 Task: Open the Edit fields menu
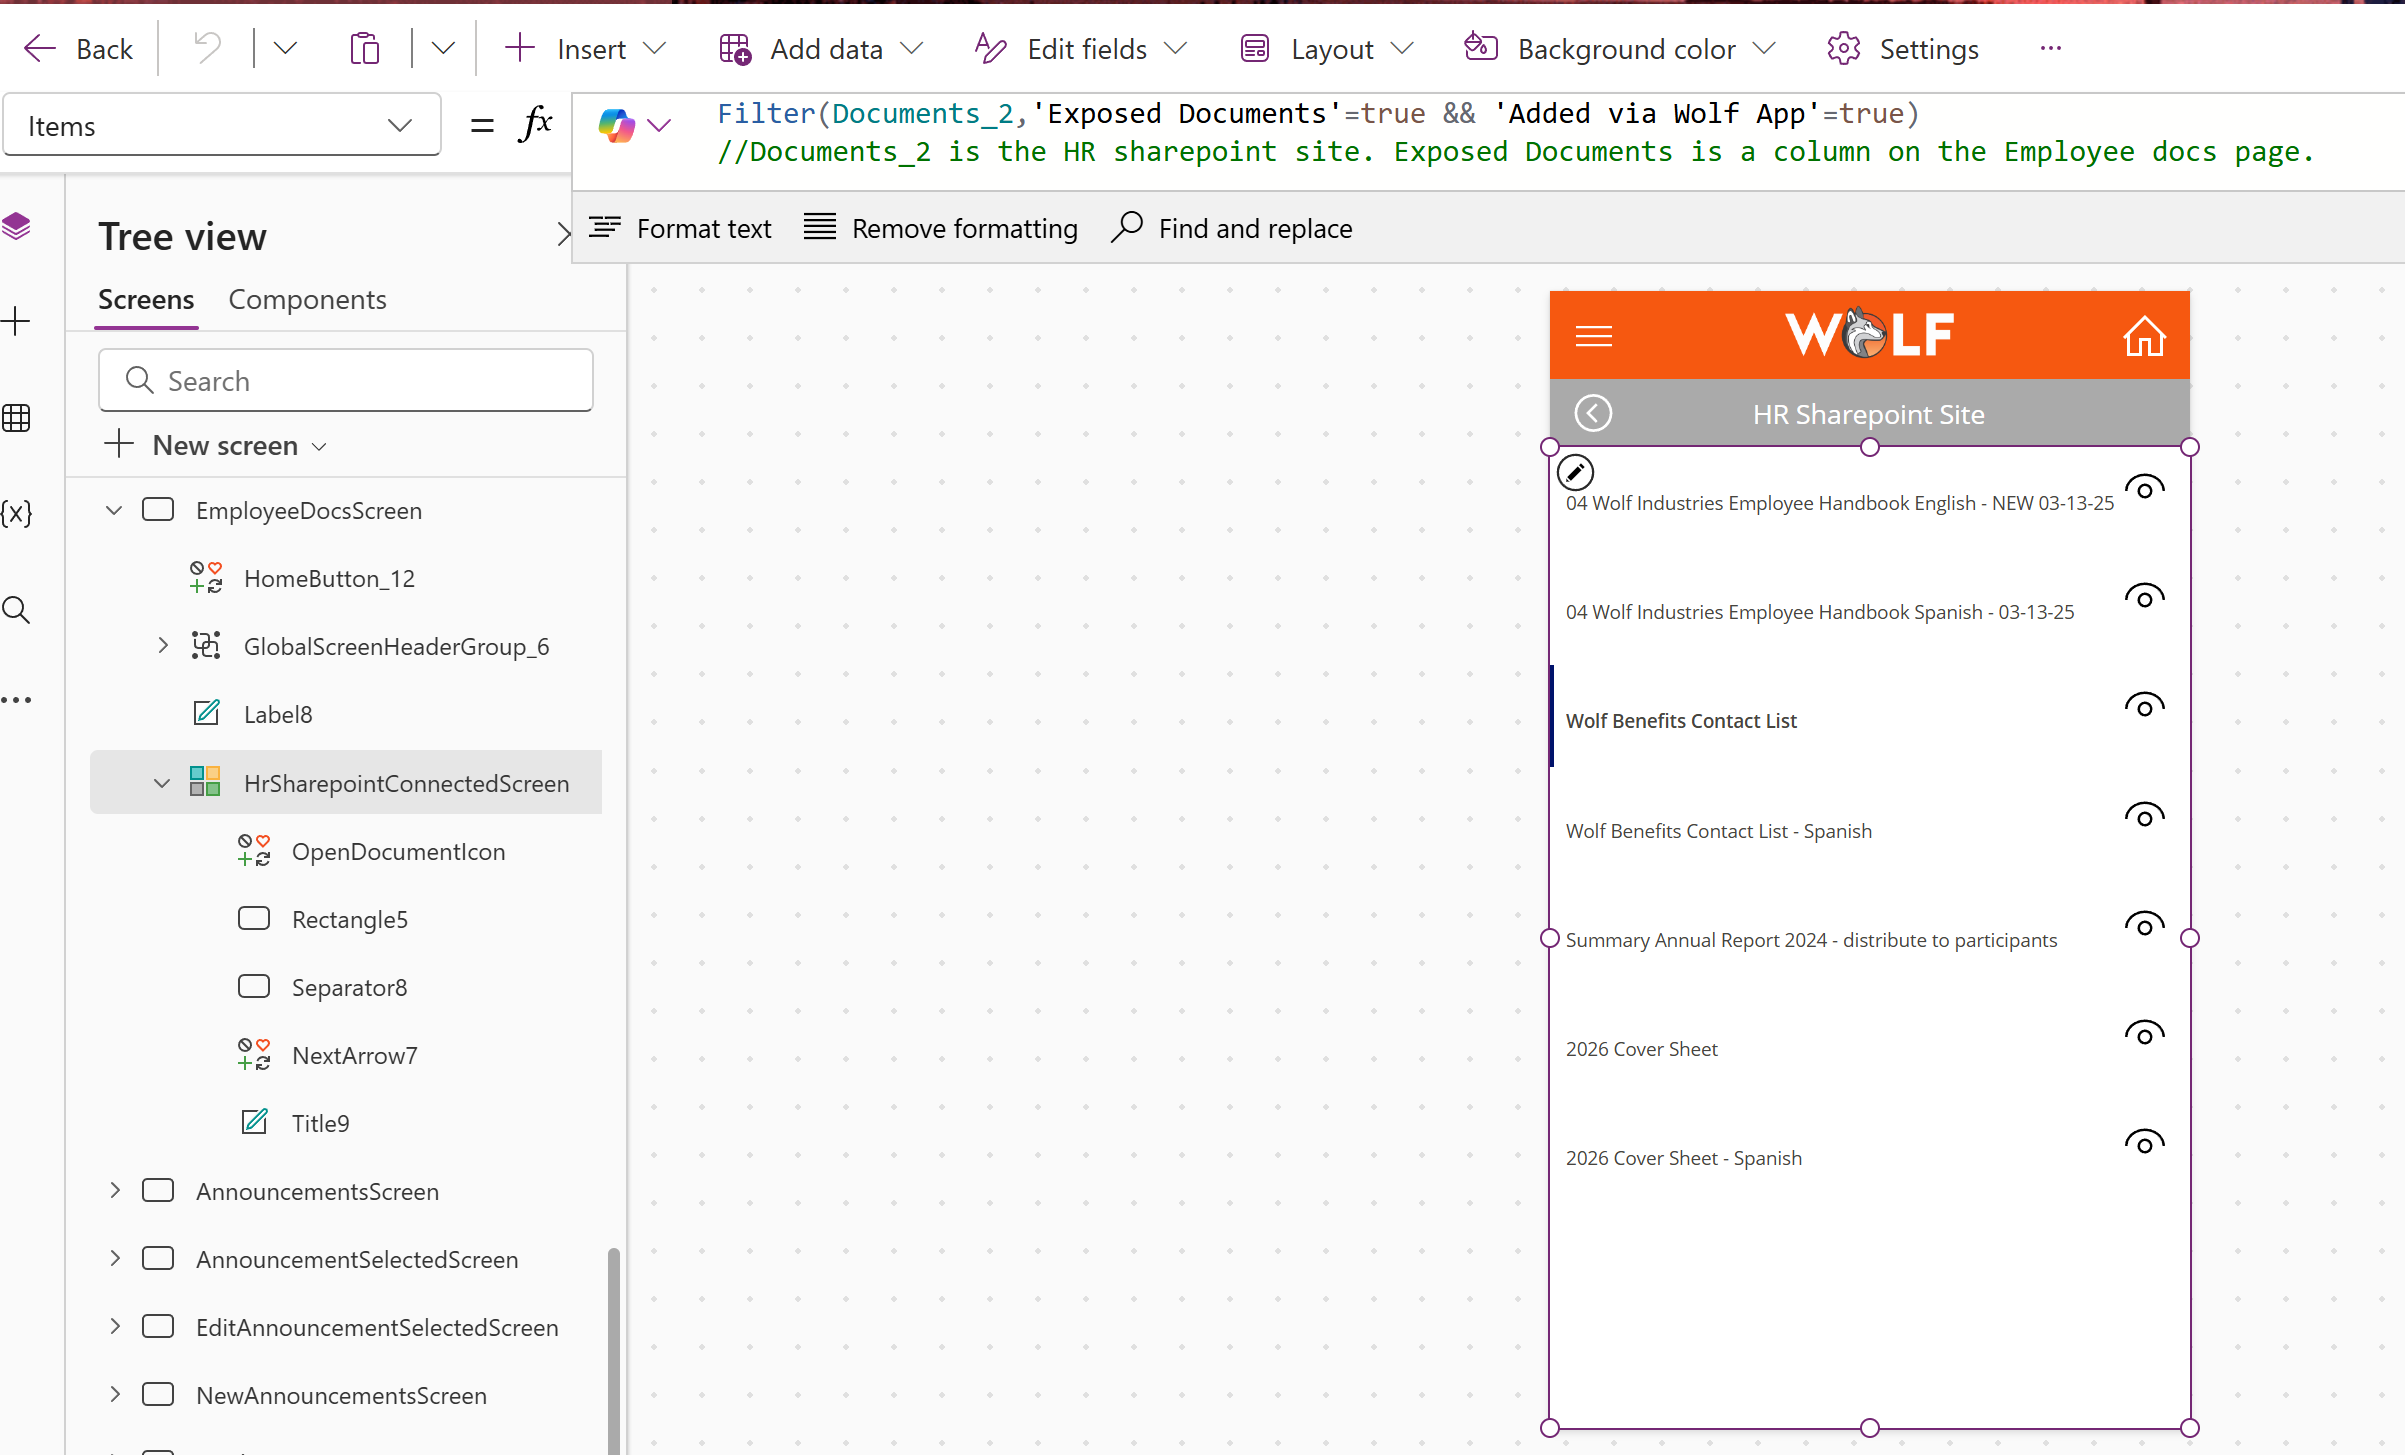[1081, 48]
